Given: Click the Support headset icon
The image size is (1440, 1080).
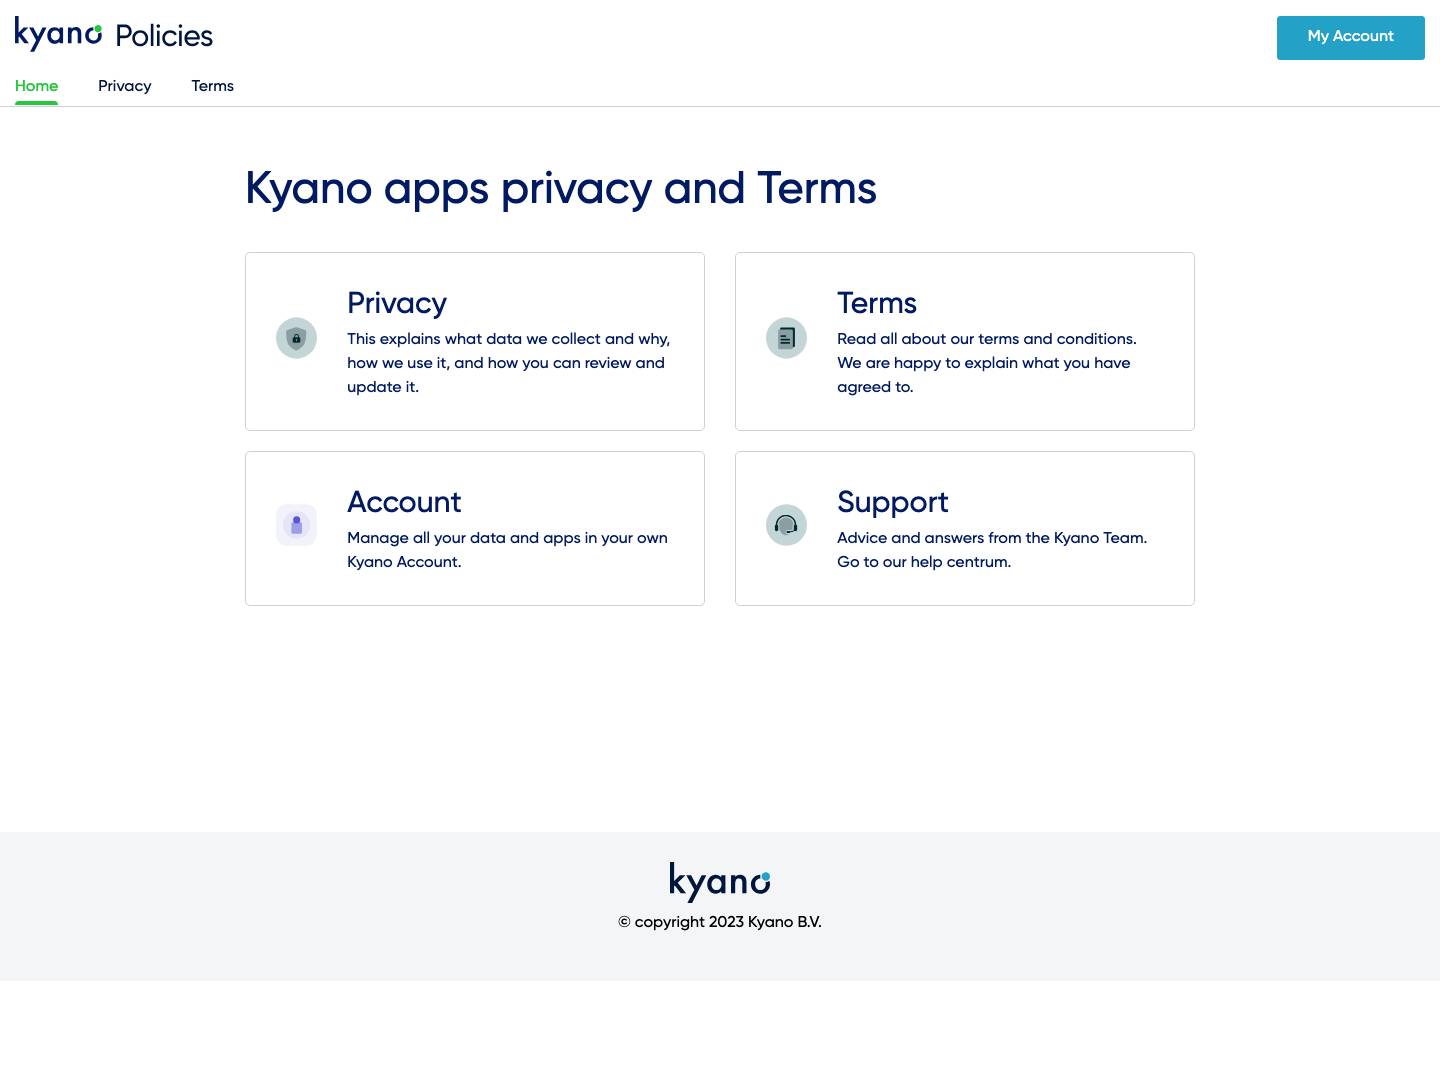Looking at the screenshot, I should pos(786,525).
